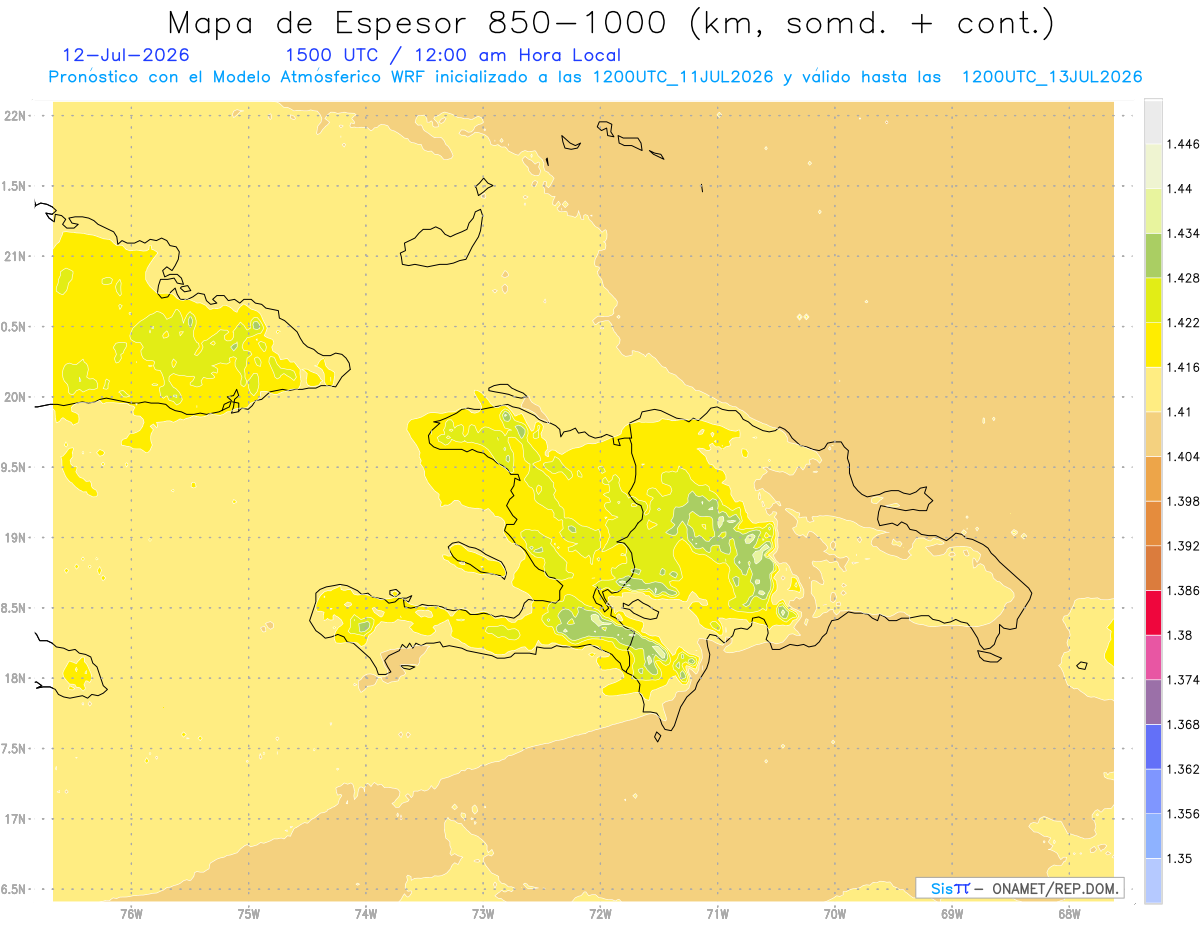
Task: Click the '1.416' color bar value
Action: (1183, 367)
